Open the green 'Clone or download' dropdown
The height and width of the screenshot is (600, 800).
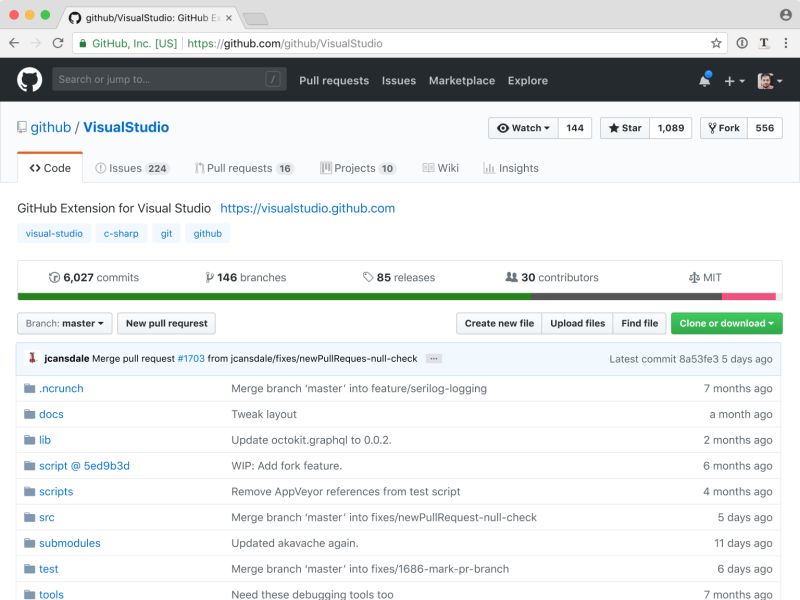click(727, 323)
